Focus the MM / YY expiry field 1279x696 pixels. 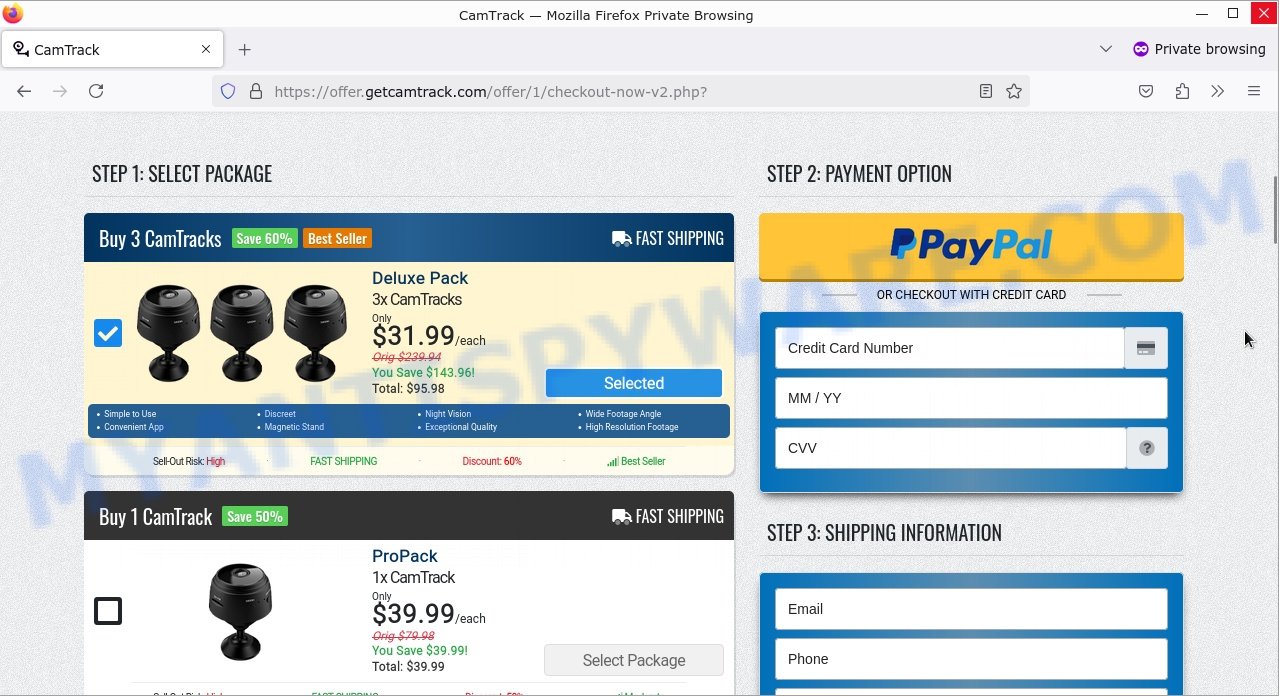point(971,398)
